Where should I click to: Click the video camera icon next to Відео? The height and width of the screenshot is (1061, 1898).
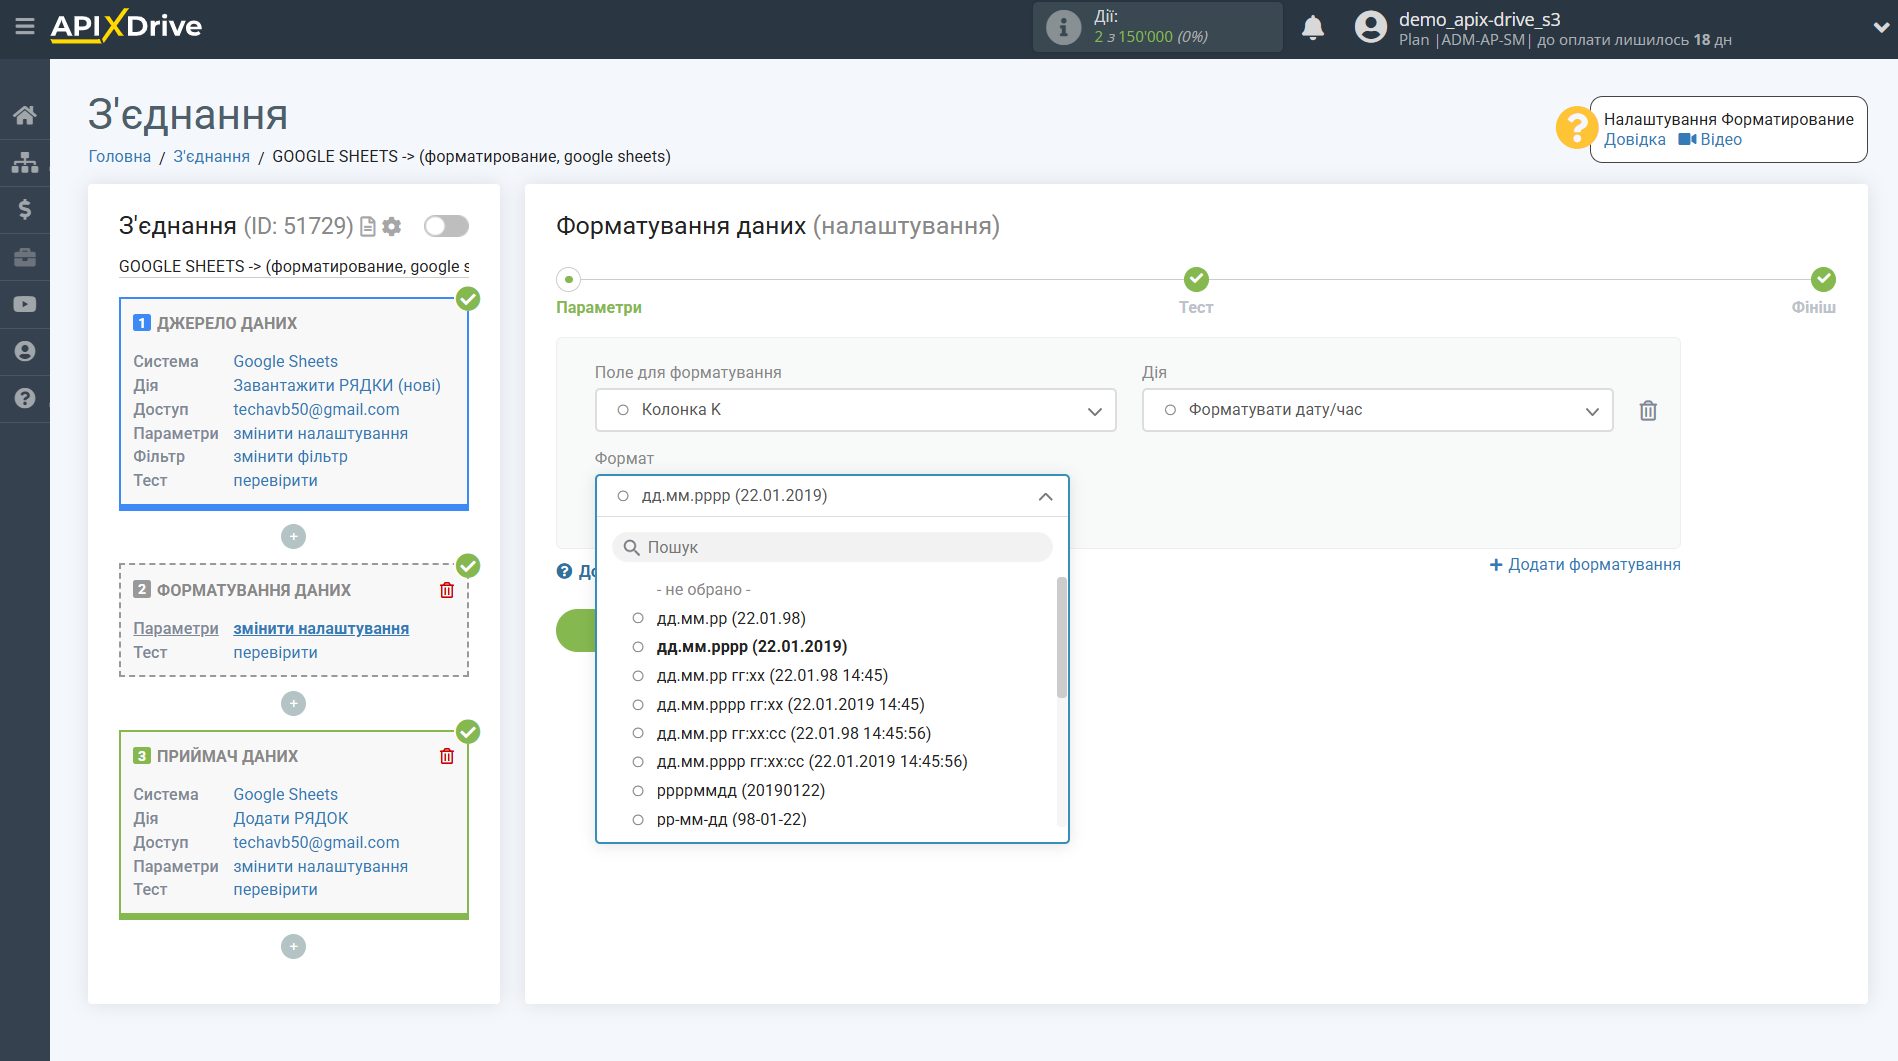(x=1687, y=139)
